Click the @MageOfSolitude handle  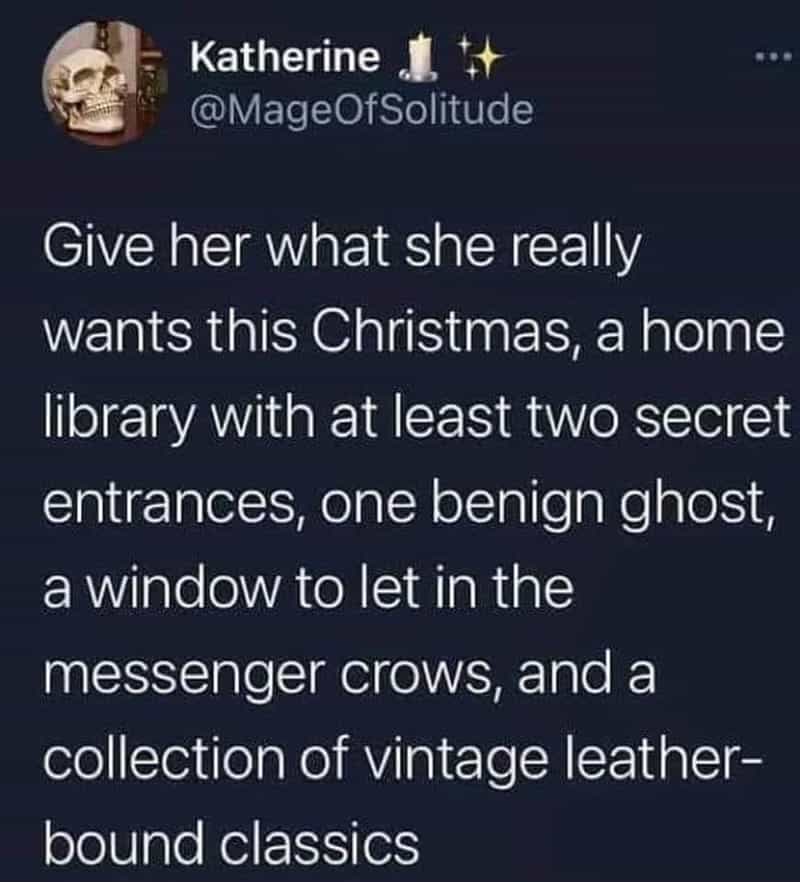click(362, 110)
